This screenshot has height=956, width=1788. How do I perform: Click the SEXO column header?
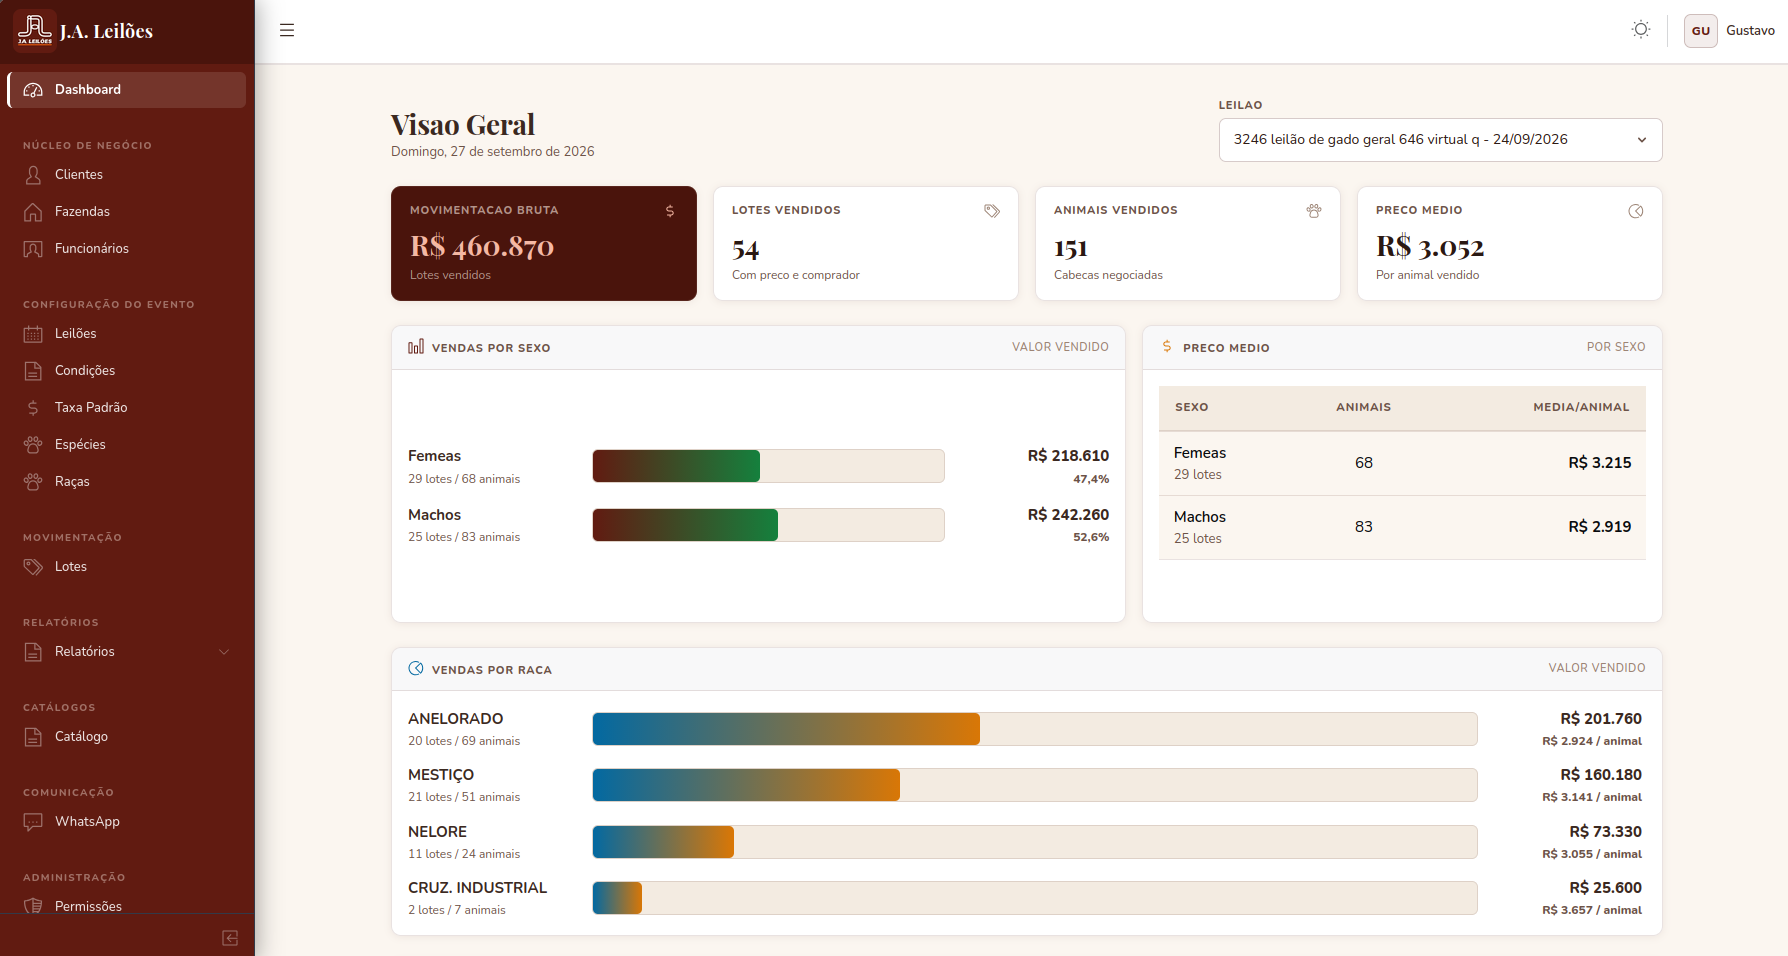point(1191,407)
